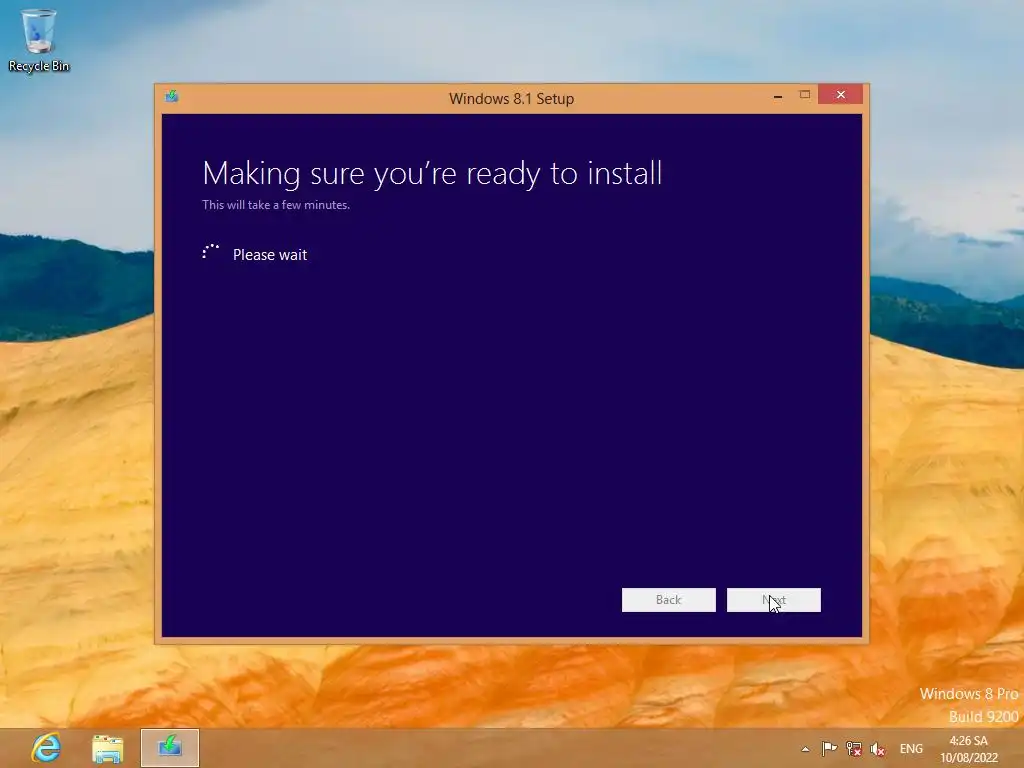Image resolution: width=1024 pixels, height=768 pixels.
Task: Click the 'Windows 8.1 Setup' window title
Action: pyautogui.click(x=511, y=99)
